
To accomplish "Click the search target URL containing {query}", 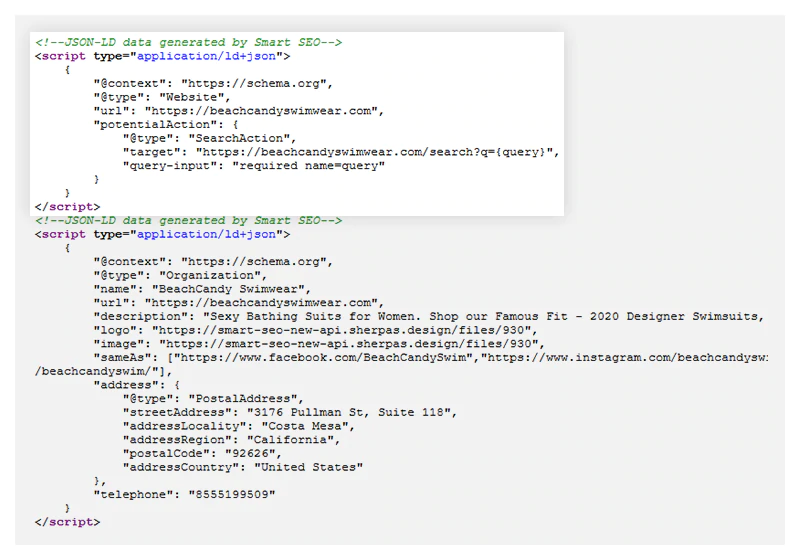I will [x=376, y=152].
